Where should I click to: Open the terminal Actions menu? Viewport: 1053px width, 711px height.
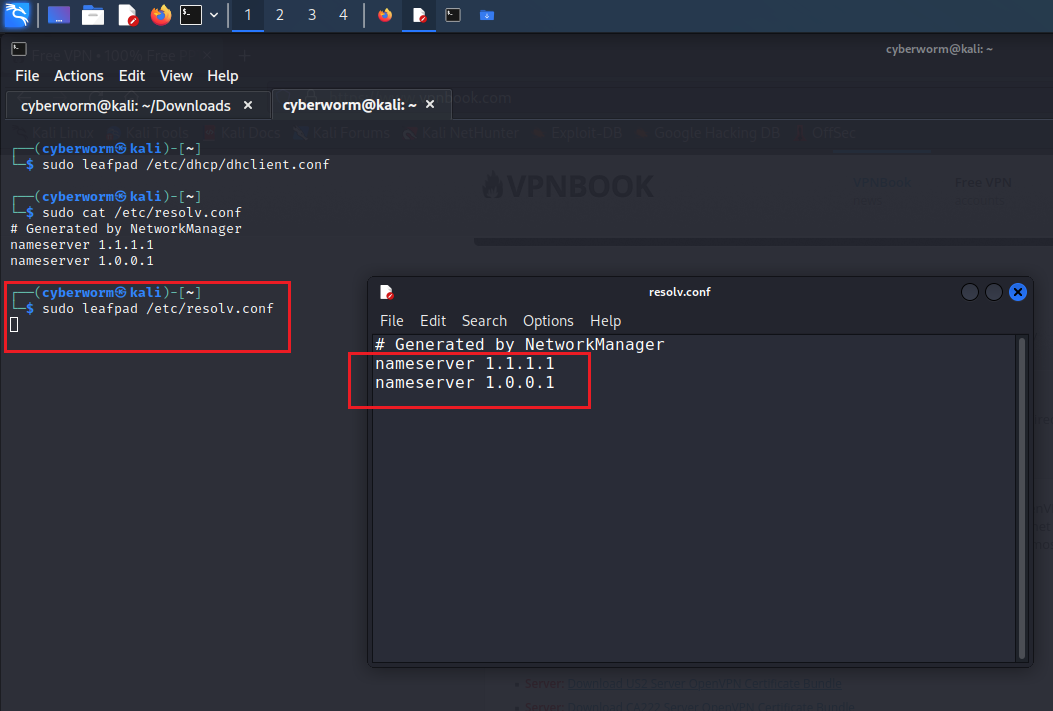[x=79, y=76]
